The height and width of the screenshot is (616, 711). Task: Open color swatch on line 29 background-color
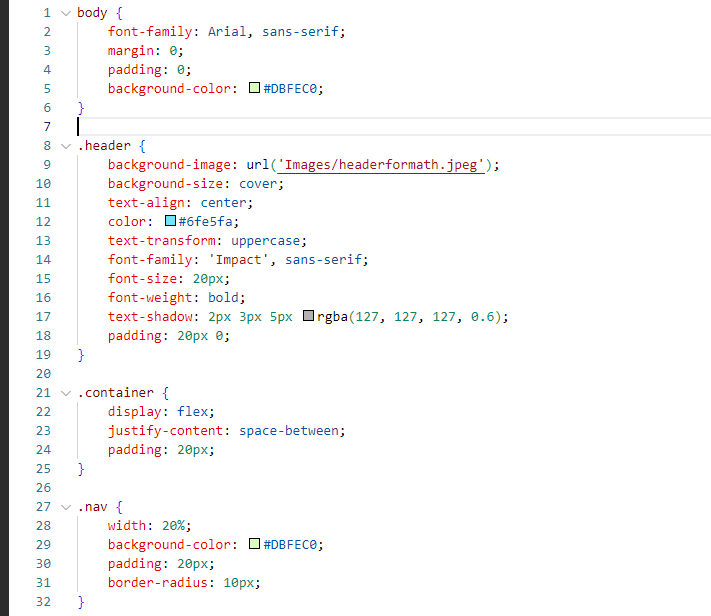(254, 543)
